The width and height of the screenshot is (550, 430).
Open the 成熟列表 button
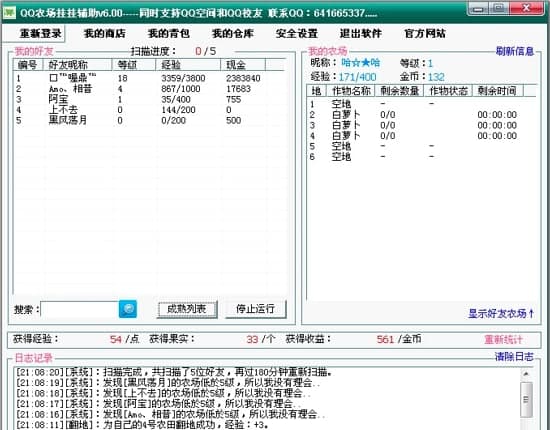coord(187,309)
